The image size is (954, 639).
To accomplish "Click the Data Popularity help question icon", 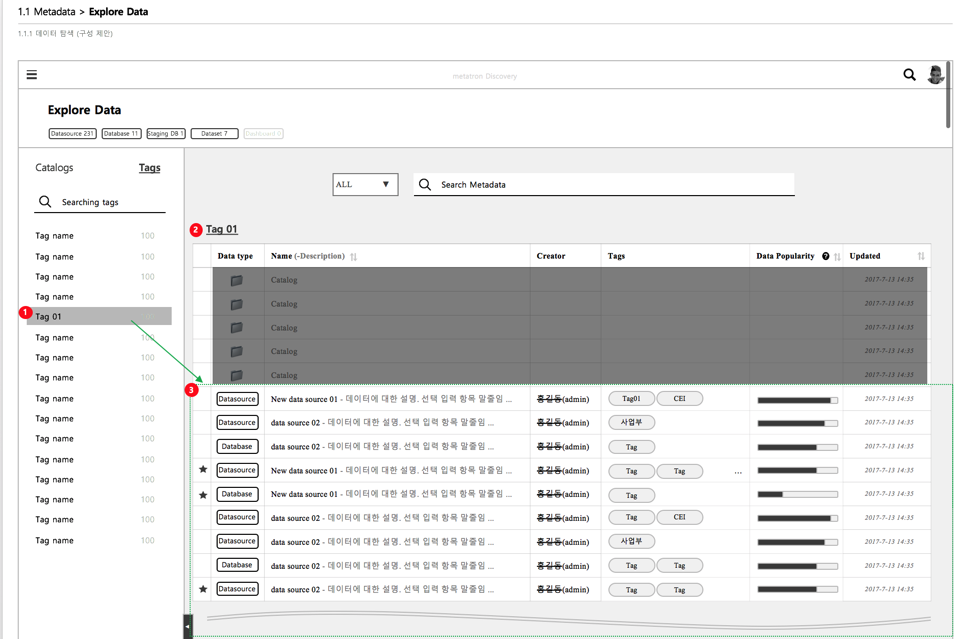I will point(826,256).
